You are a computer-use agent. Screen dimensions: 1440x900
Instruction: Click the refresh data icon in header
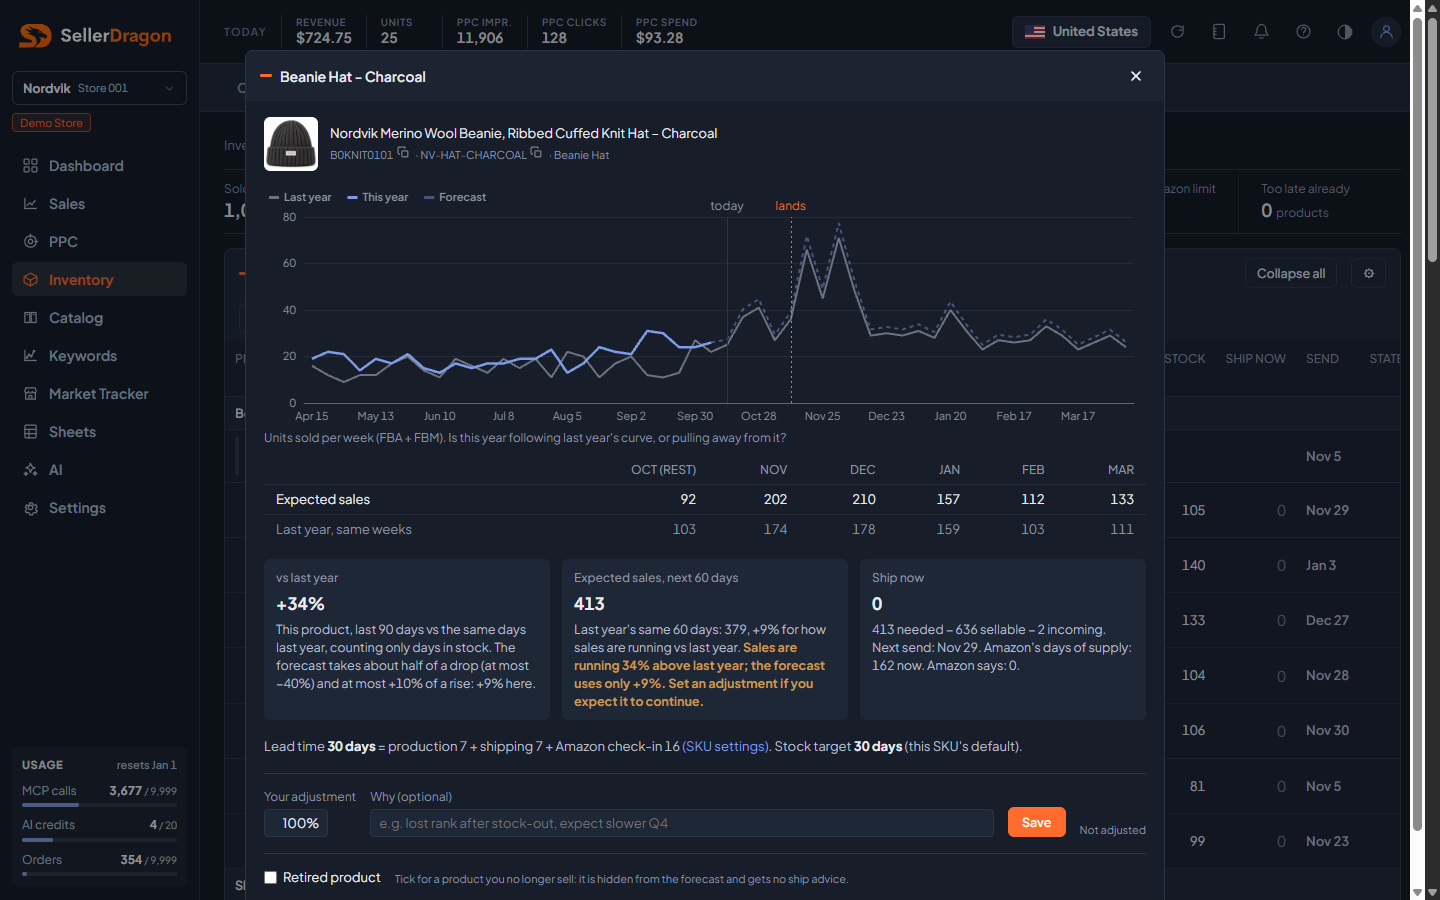[x=1178, y=32]
